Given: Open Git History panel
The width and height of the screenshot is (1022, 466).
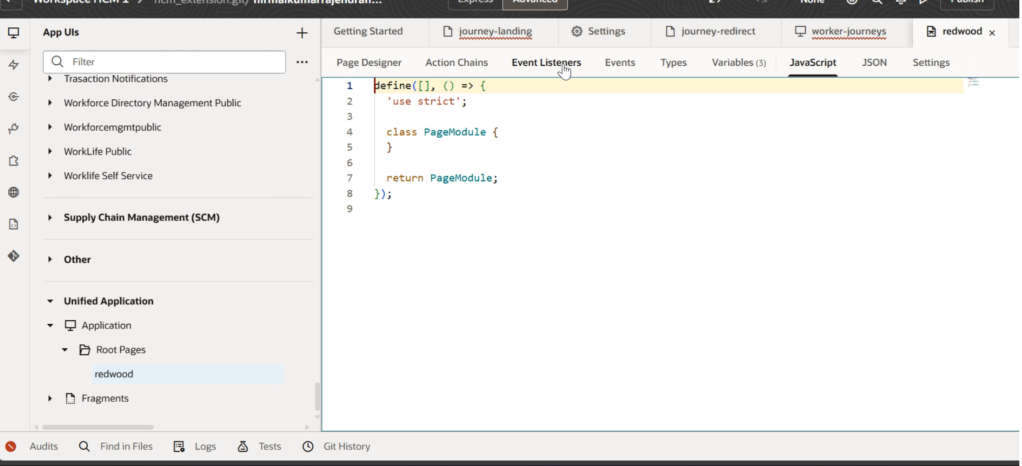Looking at the screenshot, I should pos(346,446).
